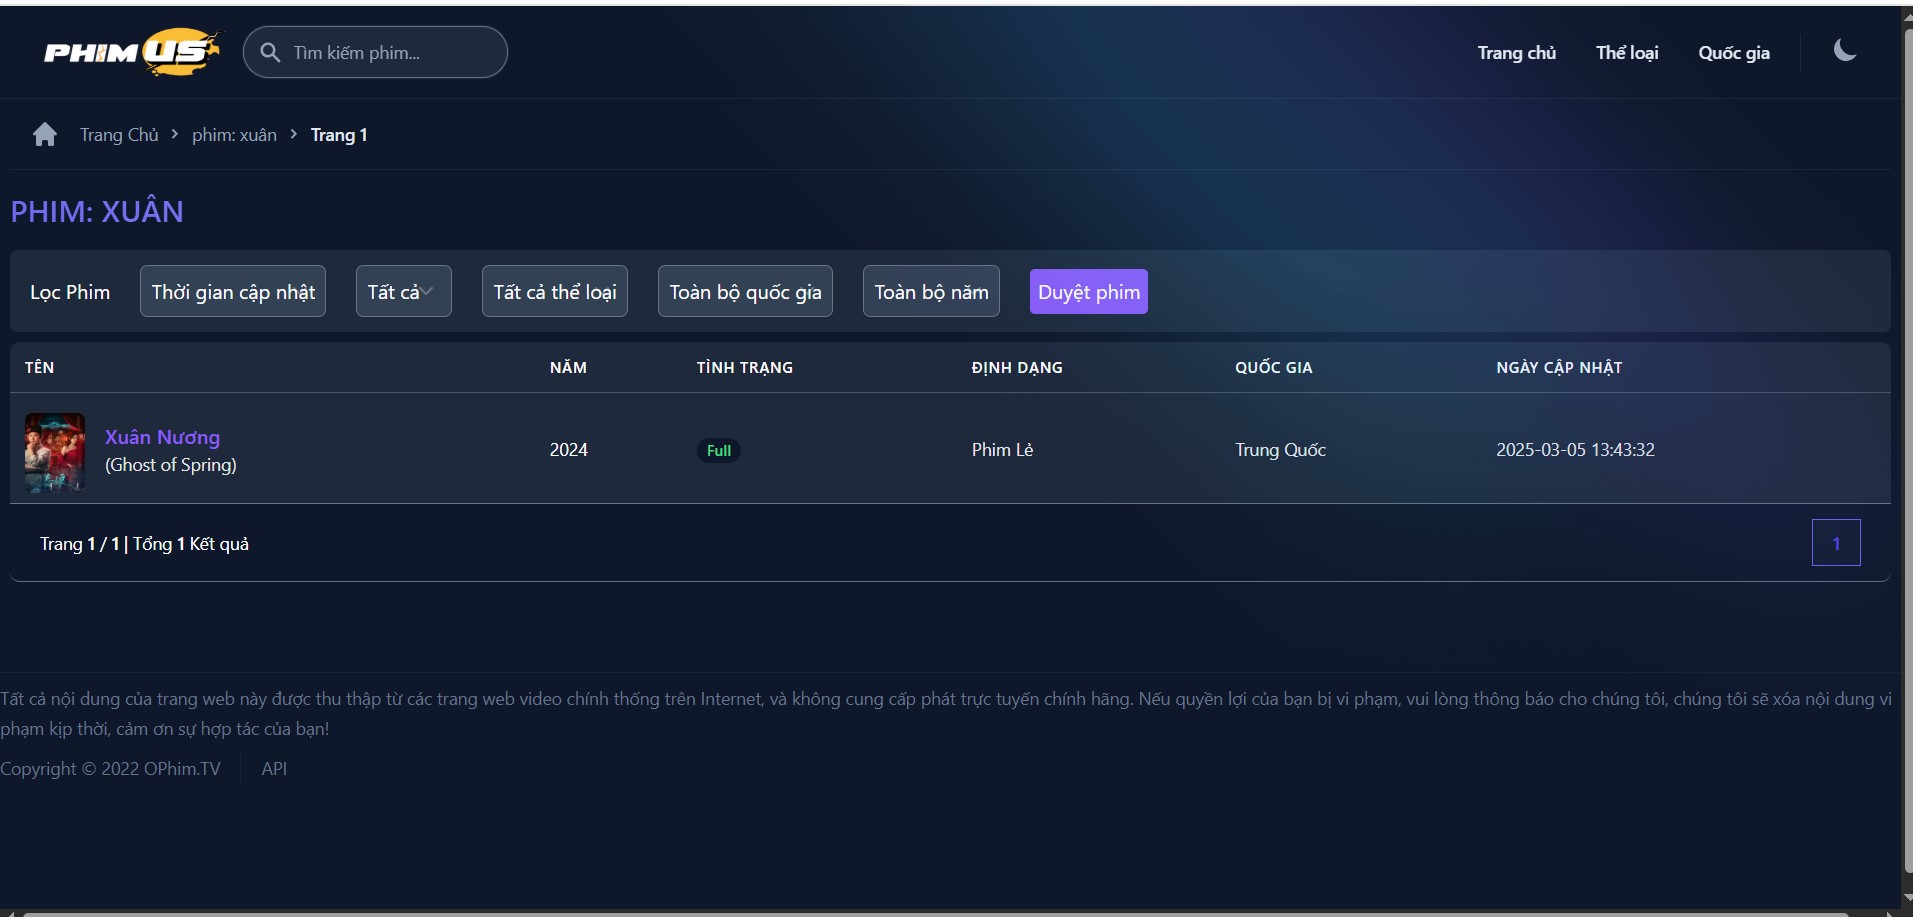Open the Quốc gia menu
Image resolution: width=1913 pixels, height=917 pixels.
point(1733,53)
